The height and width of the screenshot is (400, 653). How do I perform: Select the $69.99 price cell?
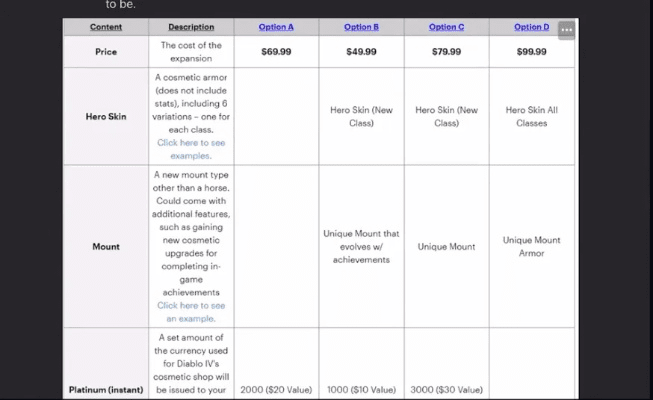tap(276, 52)
